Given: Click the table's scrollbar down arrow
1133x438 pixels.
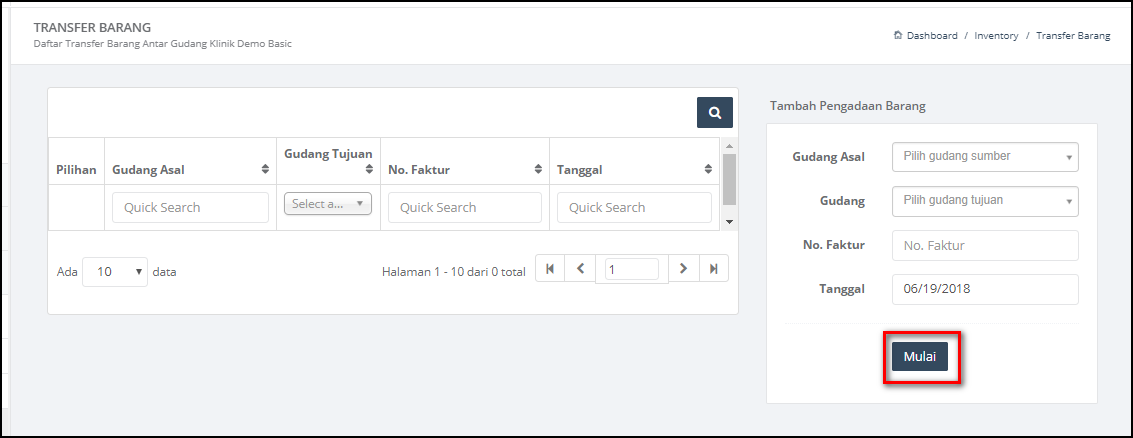Looking at the screenshot, I should point(729,222).
